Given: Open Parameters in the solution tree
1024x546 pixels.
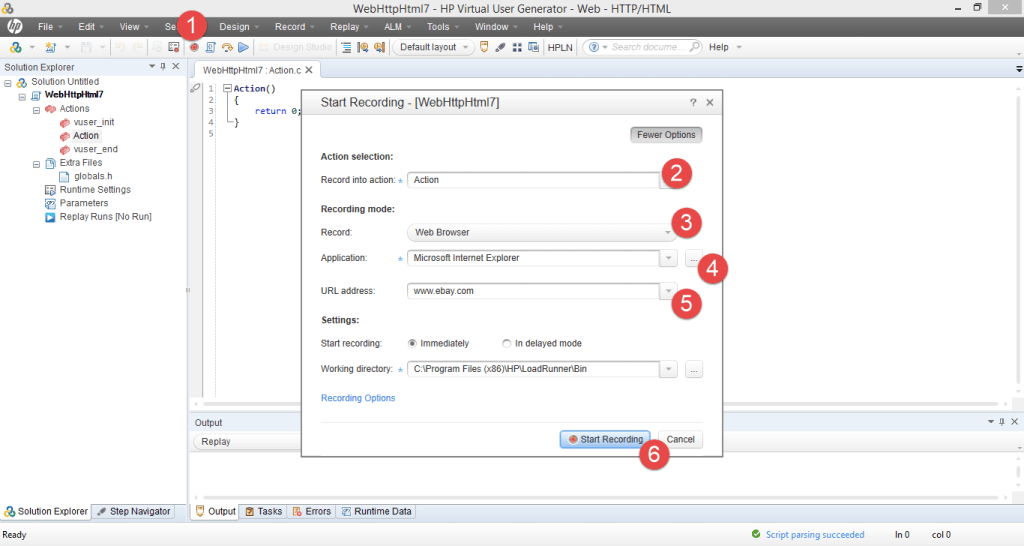Looking at the screenshot, I should [84, 203].
